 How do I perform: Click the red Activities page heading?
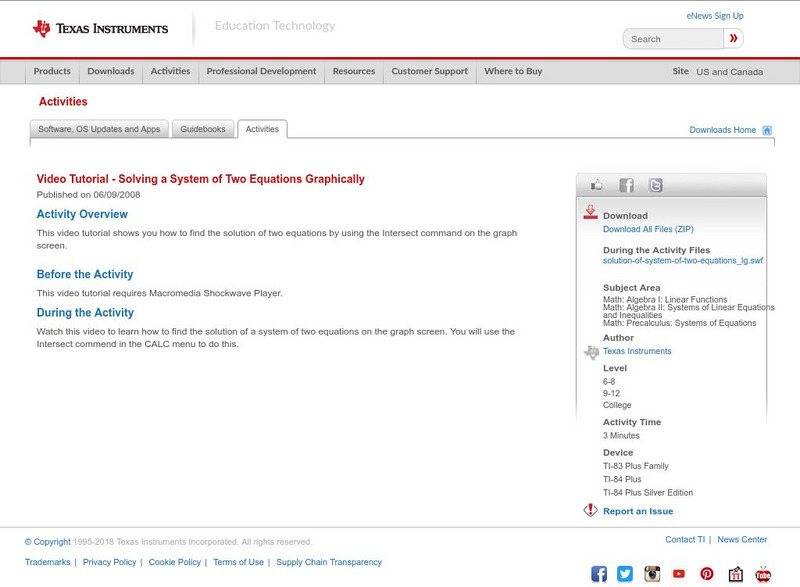[x=63, y=101]
